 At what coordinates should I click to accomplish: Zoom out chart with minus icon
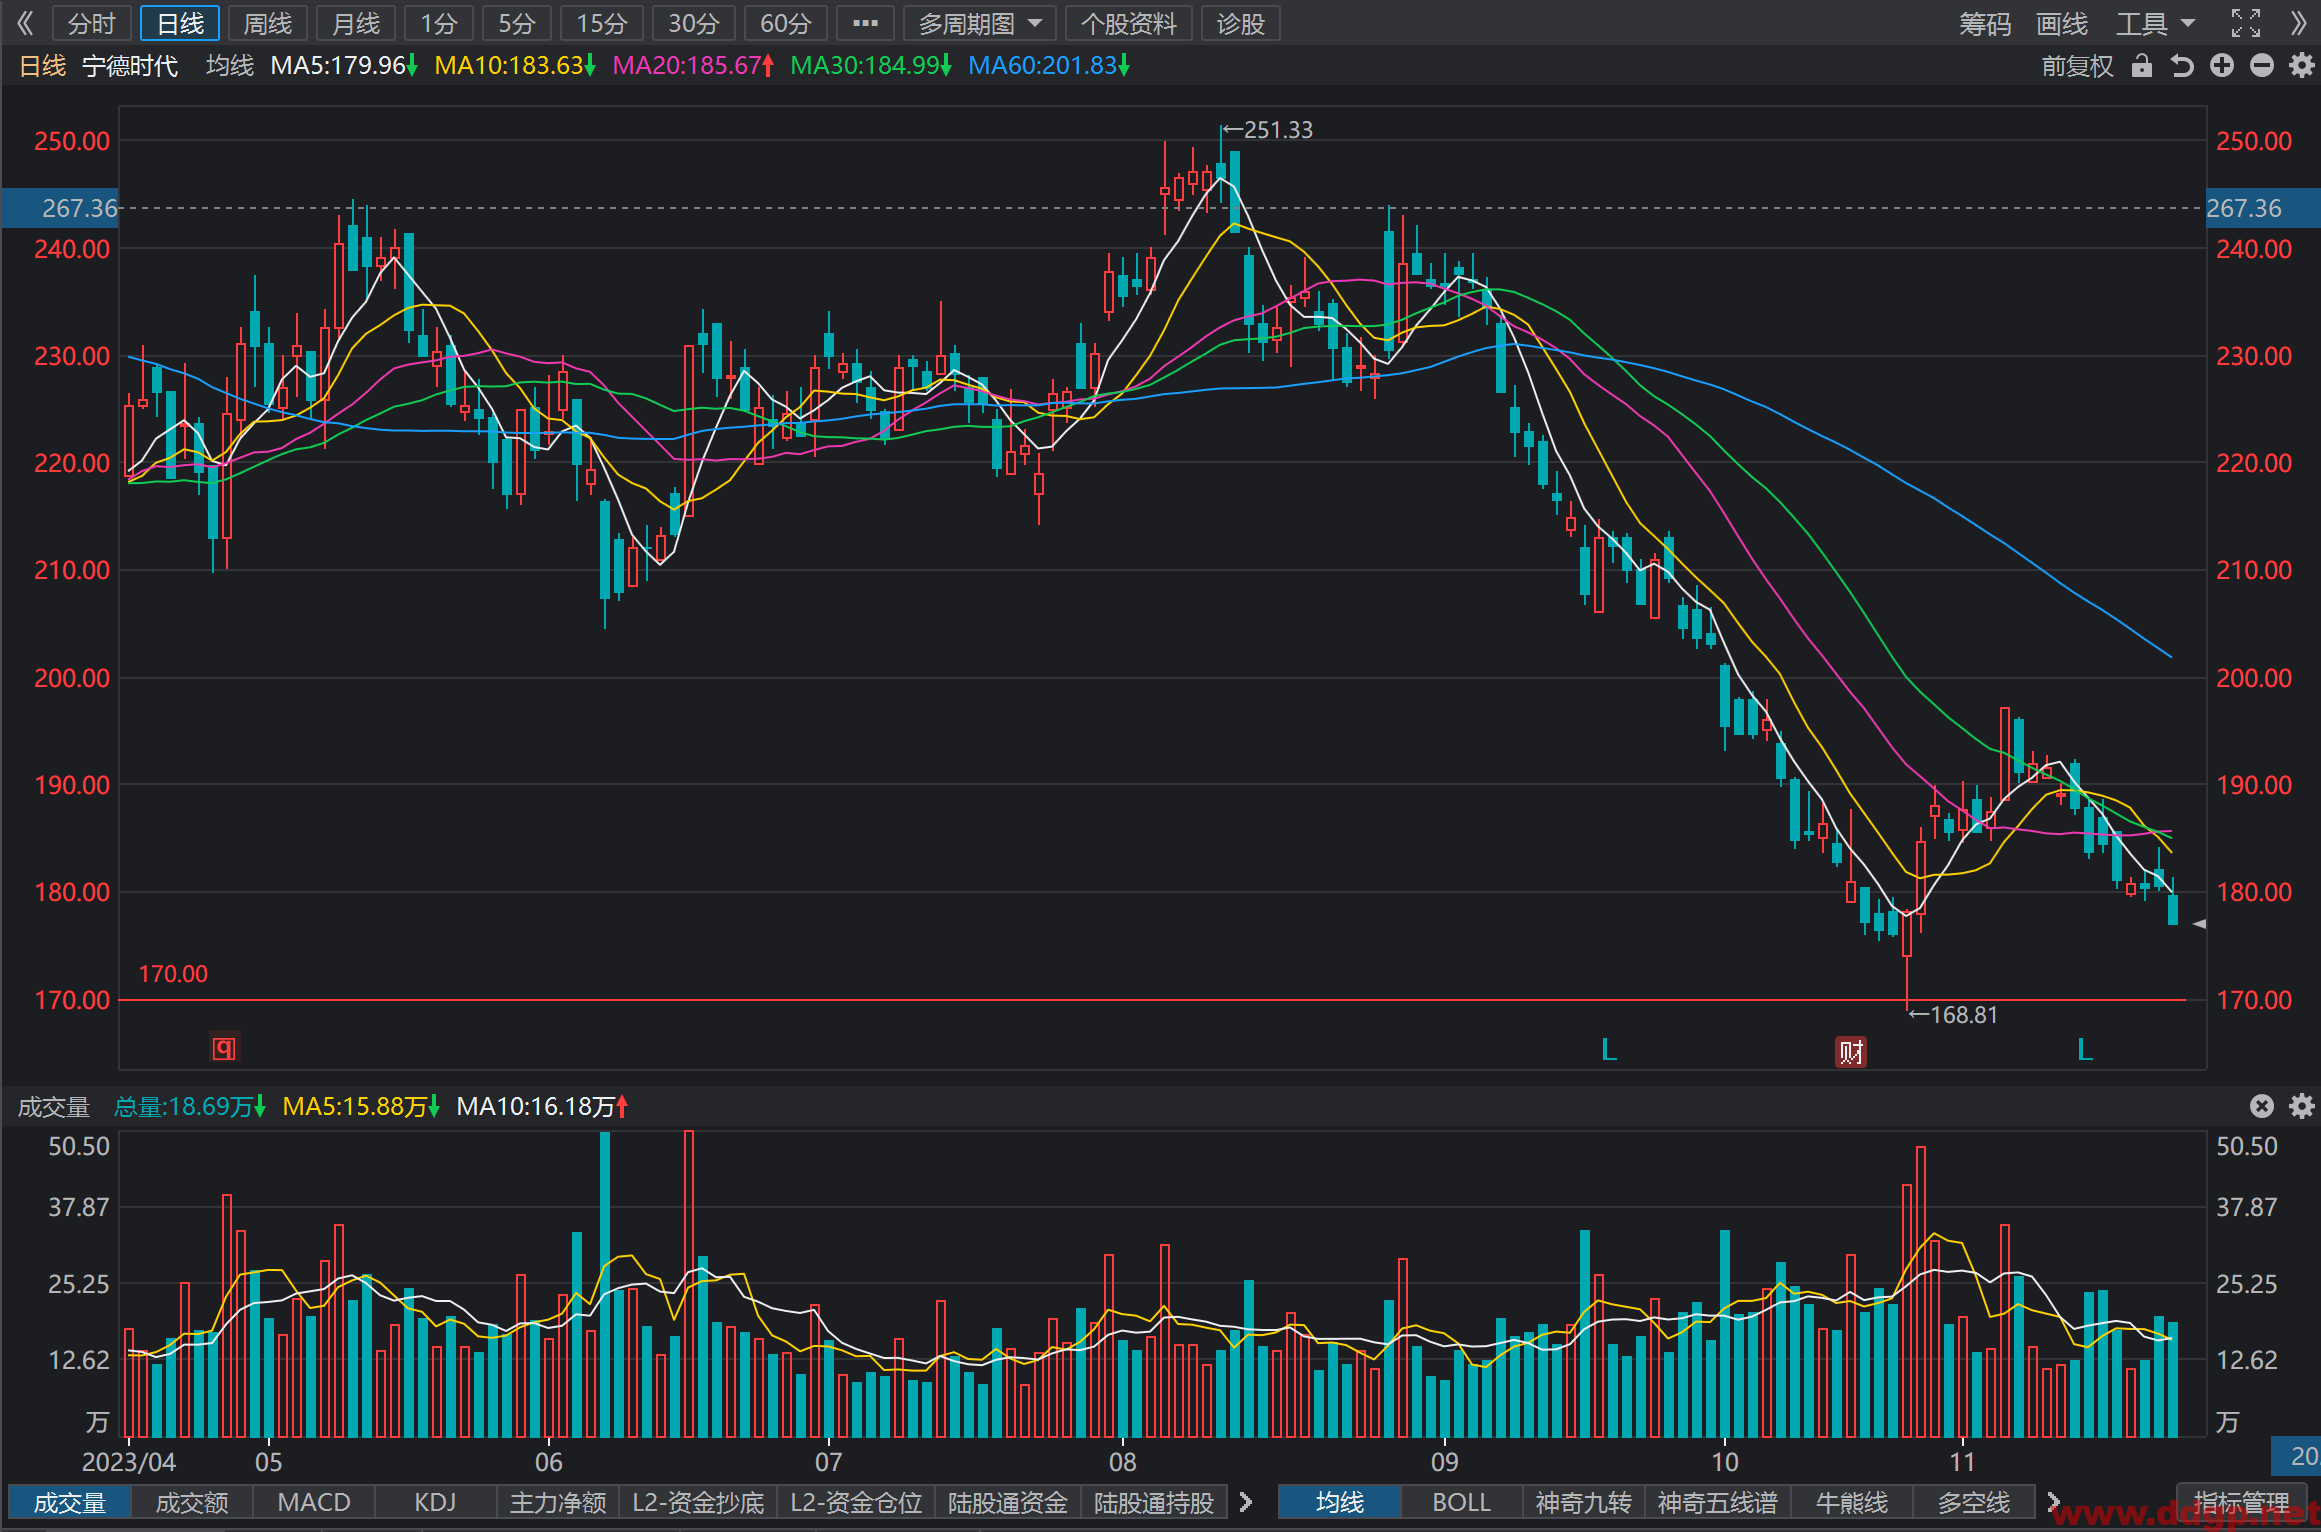pos(2262,66)
